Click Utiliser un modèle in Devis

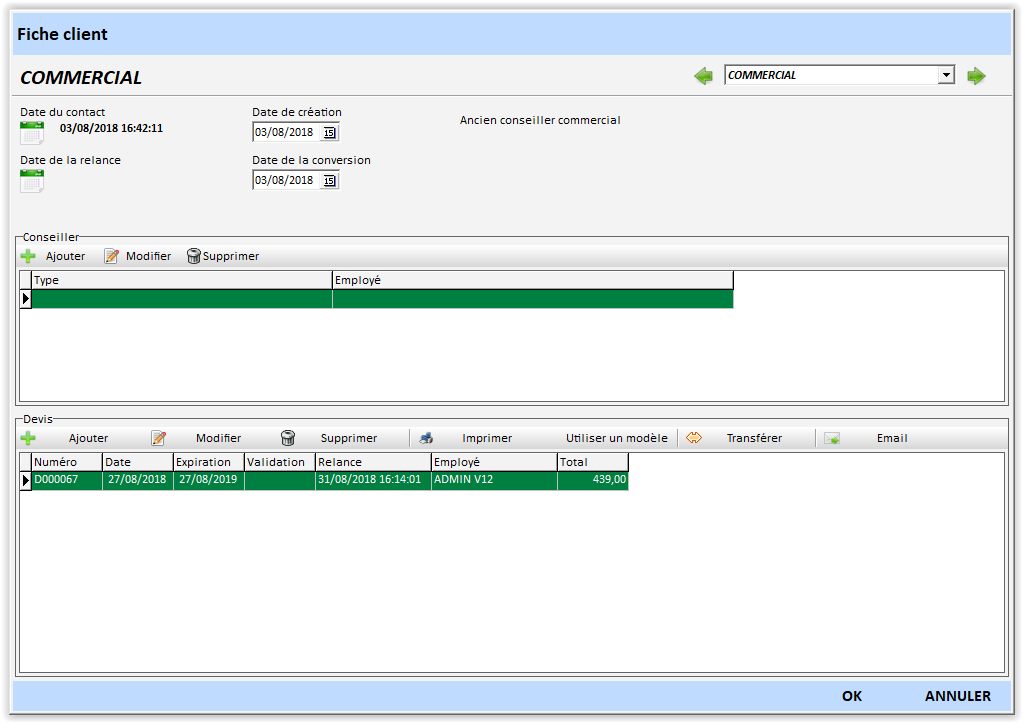tap(616, 438)
